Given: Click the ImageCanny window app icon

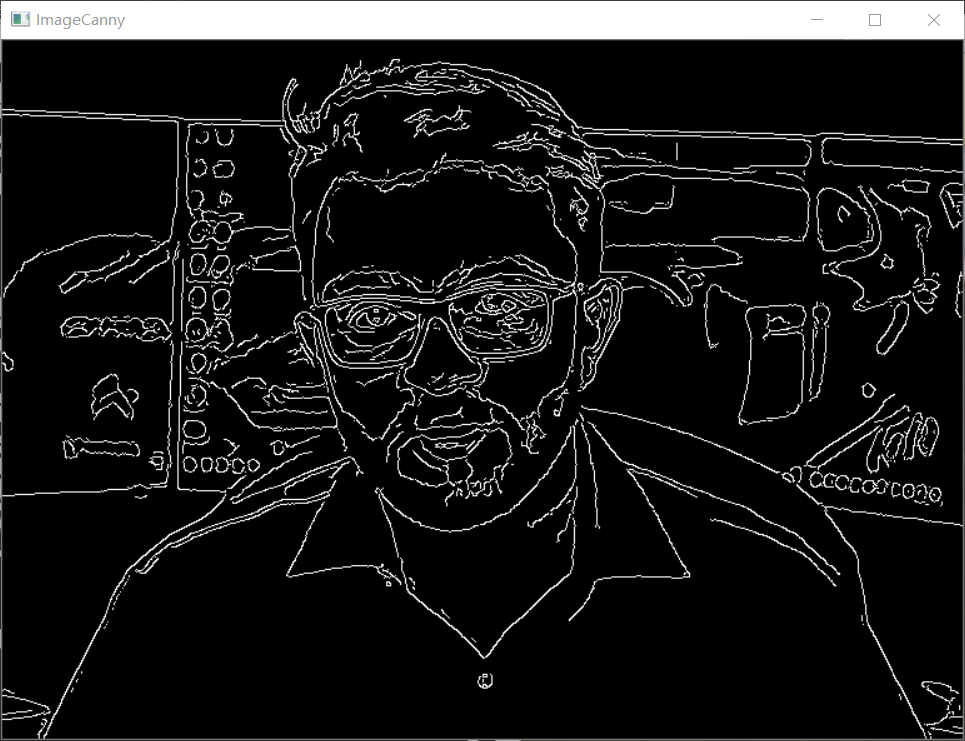Looking at the screenshot, I should tap(20, 20).
